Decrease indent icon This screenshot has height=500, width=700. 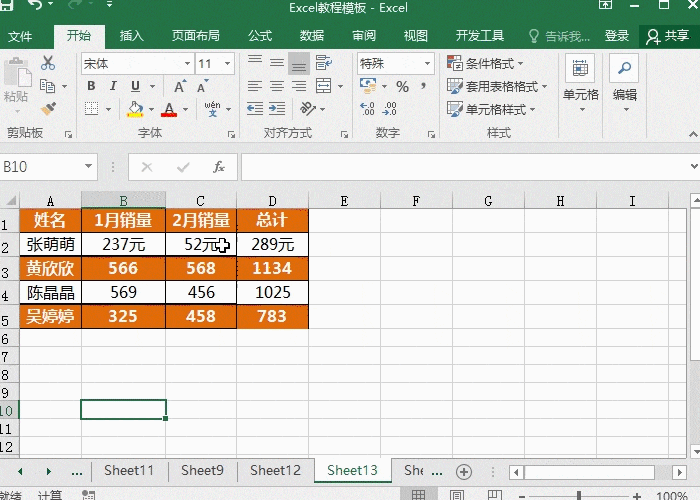(255, 108)
